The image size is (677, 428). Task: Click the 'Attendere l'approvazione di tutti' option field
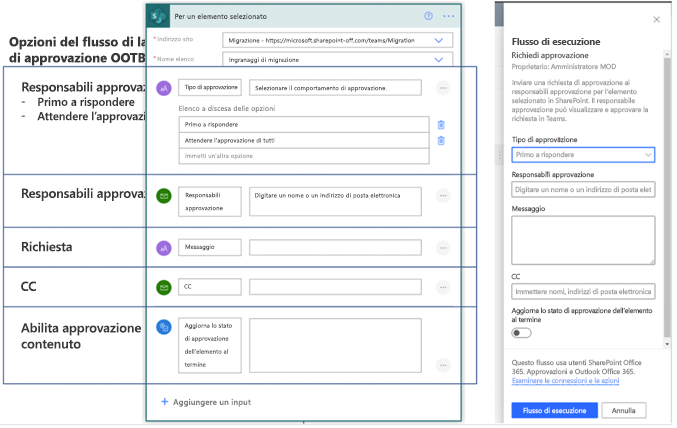[x=305, y=141]
